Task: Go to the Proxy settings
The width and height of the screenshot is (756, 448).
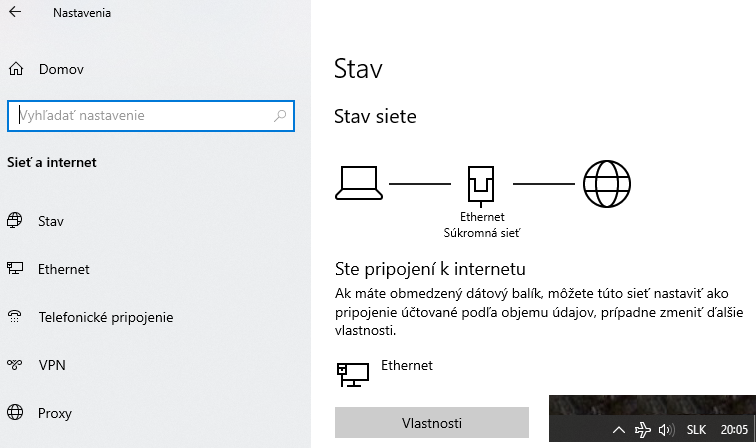Action: pos(55,413)
